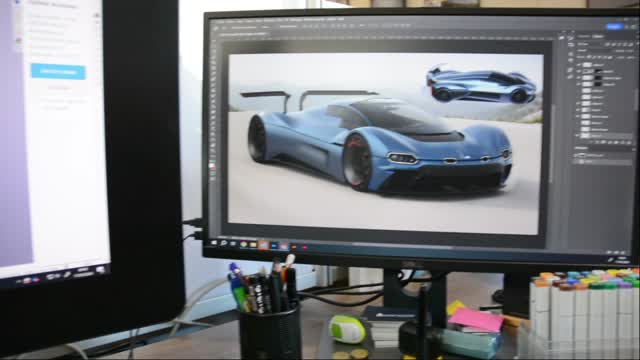Select the Move tool atop the toolbar
640x360 pixels.
tap(213, 42)
